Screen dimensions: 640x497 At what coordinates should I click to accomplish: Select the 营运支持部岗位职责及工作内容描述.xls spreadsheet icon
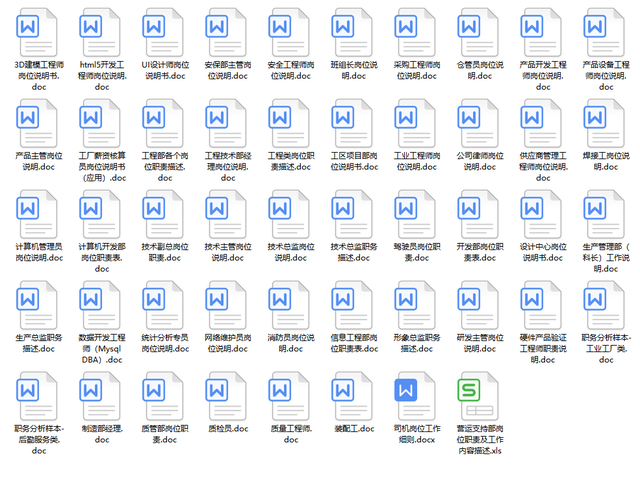pos(478,396)
